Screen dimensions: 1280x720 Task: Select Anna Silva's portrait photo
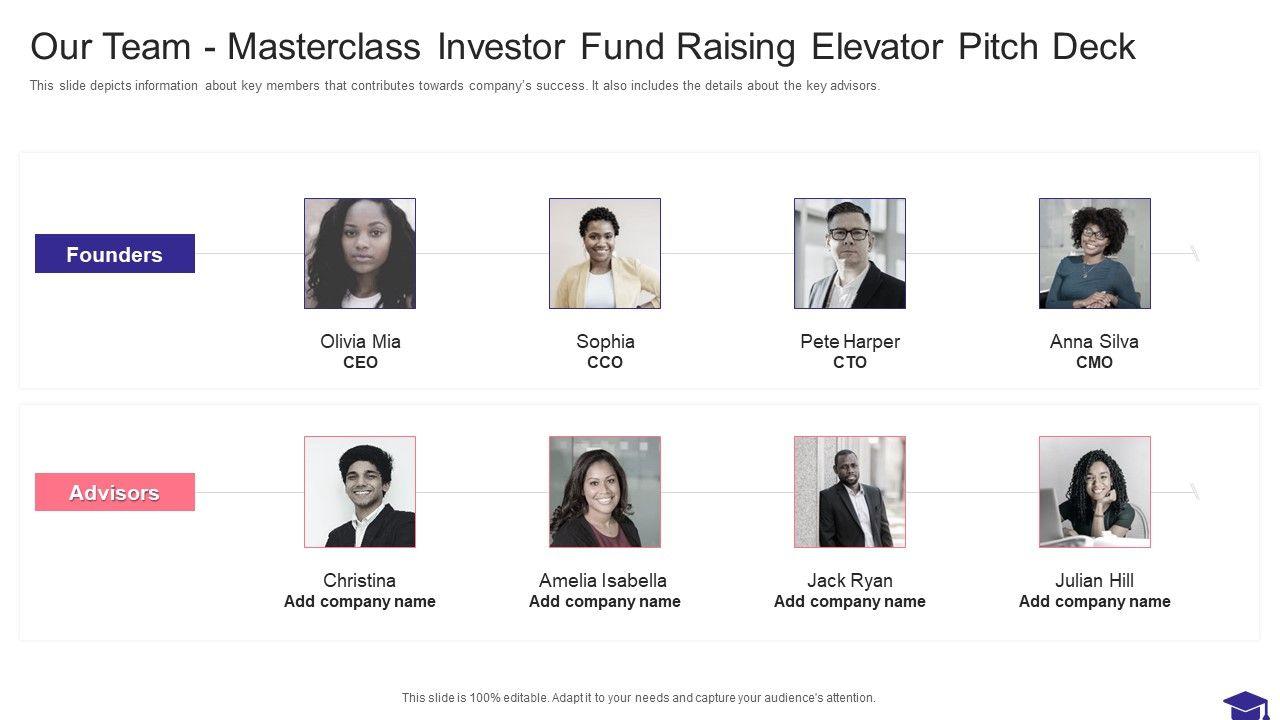(1095, 253)
